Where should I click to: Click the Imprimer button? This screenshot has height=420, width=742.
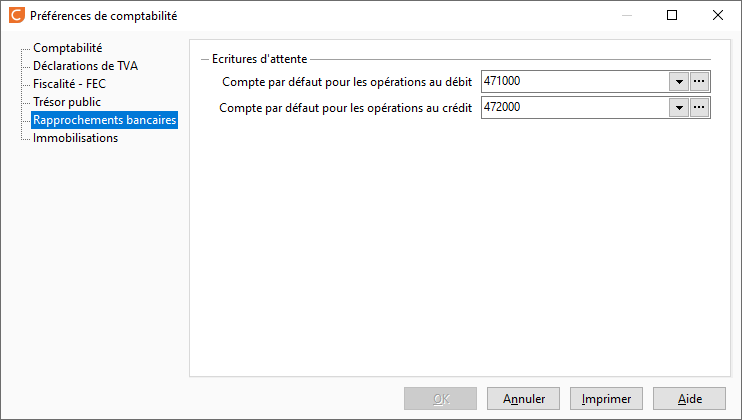click(606, 399)
